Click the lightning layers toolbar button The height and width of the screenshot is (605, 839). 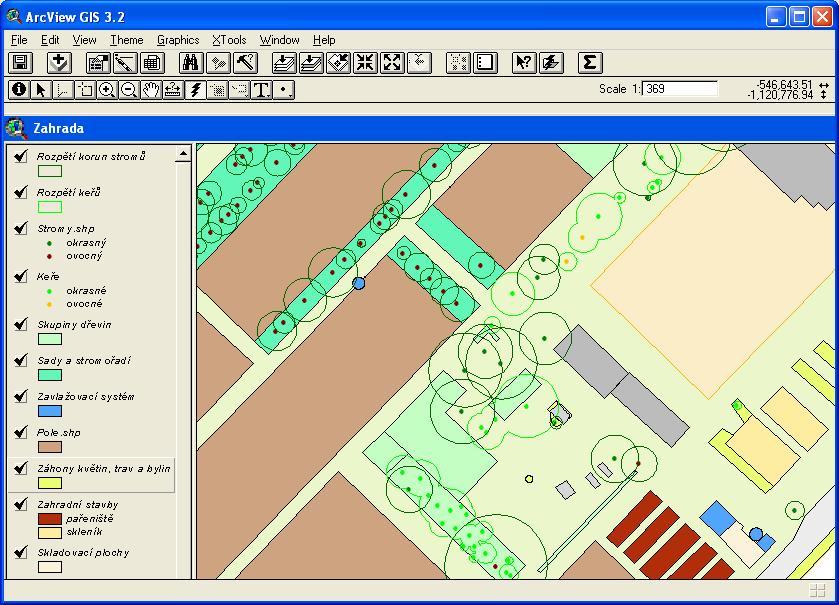tap(551, 63)
